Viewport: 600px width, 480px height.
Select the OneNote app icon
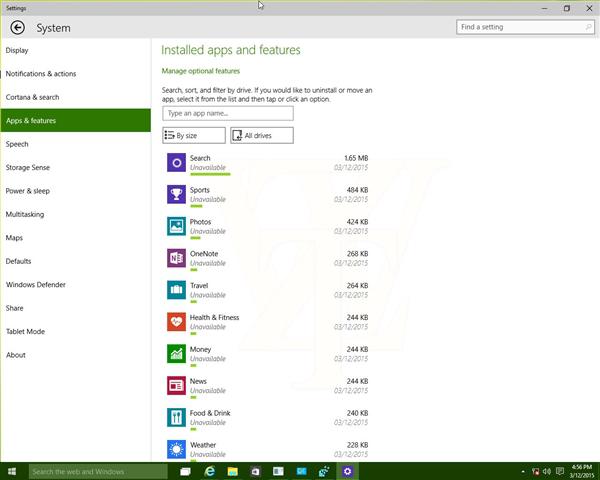tap(175, 258)
